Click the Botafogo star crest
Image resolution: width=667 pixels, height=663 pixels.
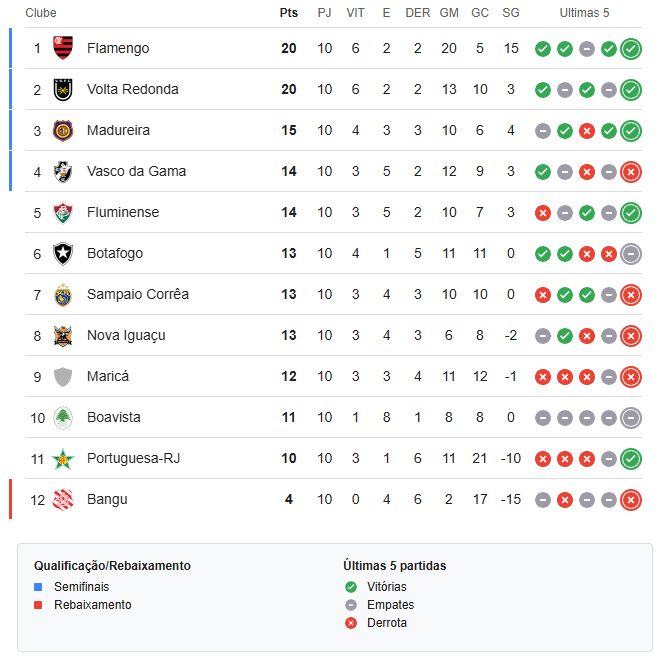pos(63,253)
